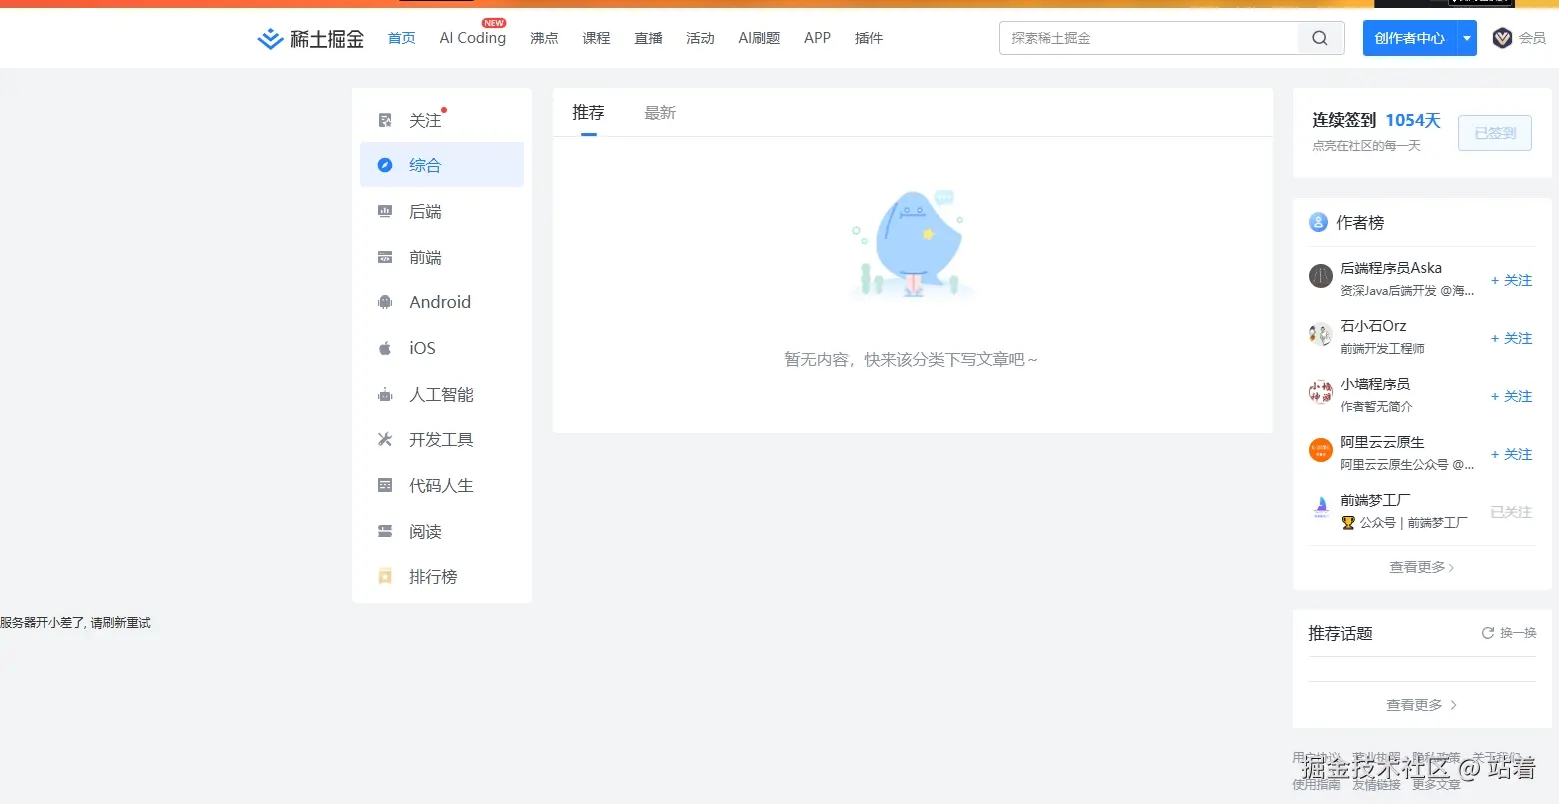1559x804 pixels.
Task: Click the 会员 link
Action: coord(1532,38)
